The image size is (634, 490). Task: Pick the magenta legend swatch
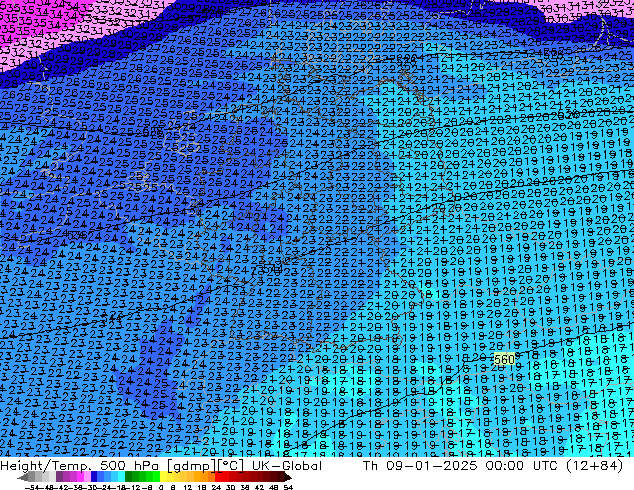coord(80,477)
